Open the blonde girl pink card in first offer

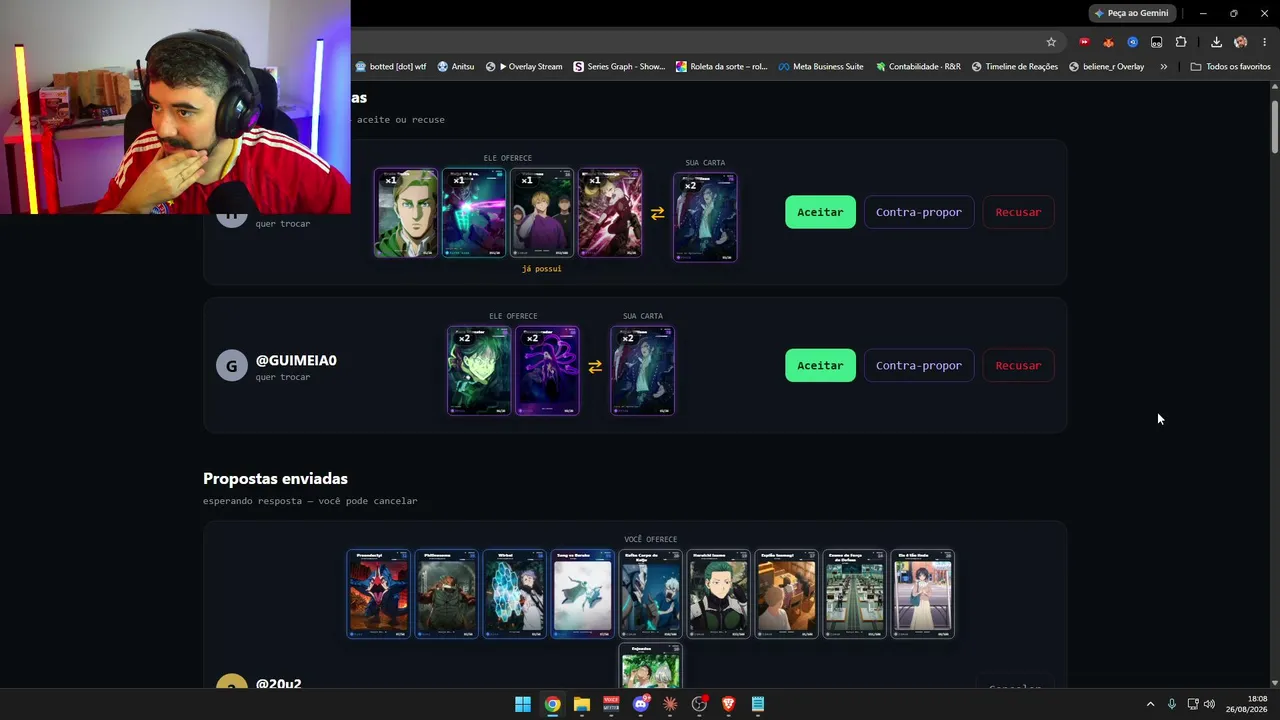[610, 213]
